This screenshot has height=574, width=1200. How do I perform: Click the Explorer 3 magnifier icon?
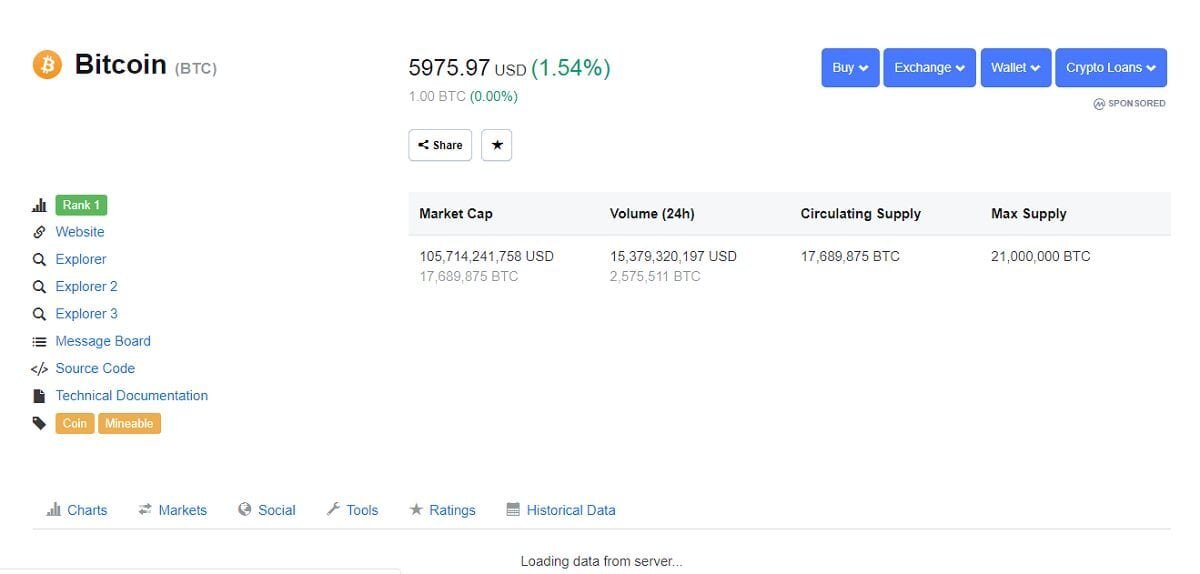click(39, 314)
